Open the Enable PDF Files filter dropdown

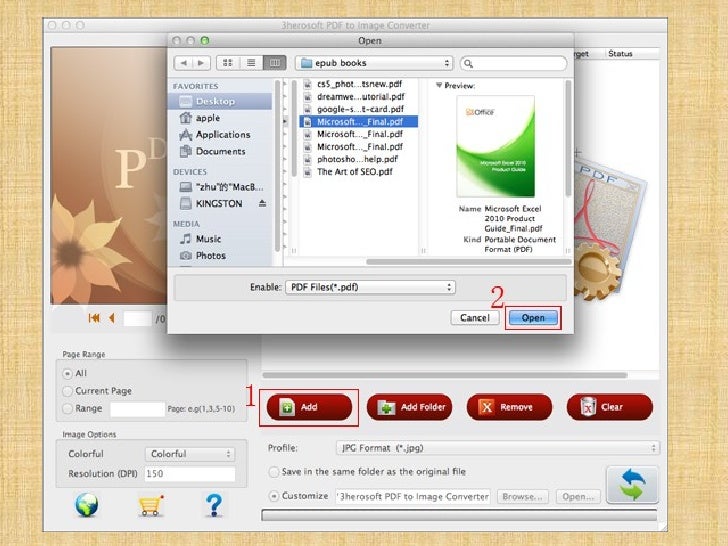point(370,287)
